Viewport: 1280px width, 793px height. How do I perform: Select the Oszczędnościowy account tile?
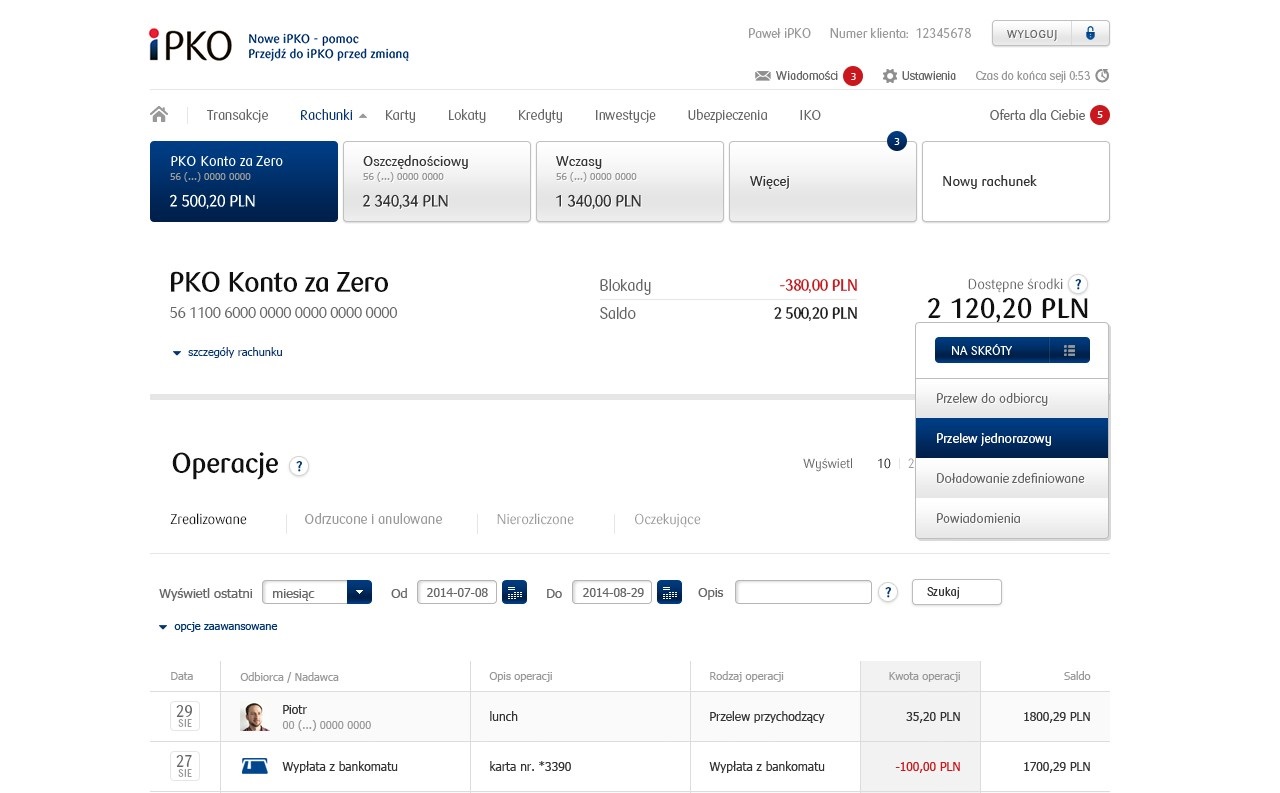(436, 181)
